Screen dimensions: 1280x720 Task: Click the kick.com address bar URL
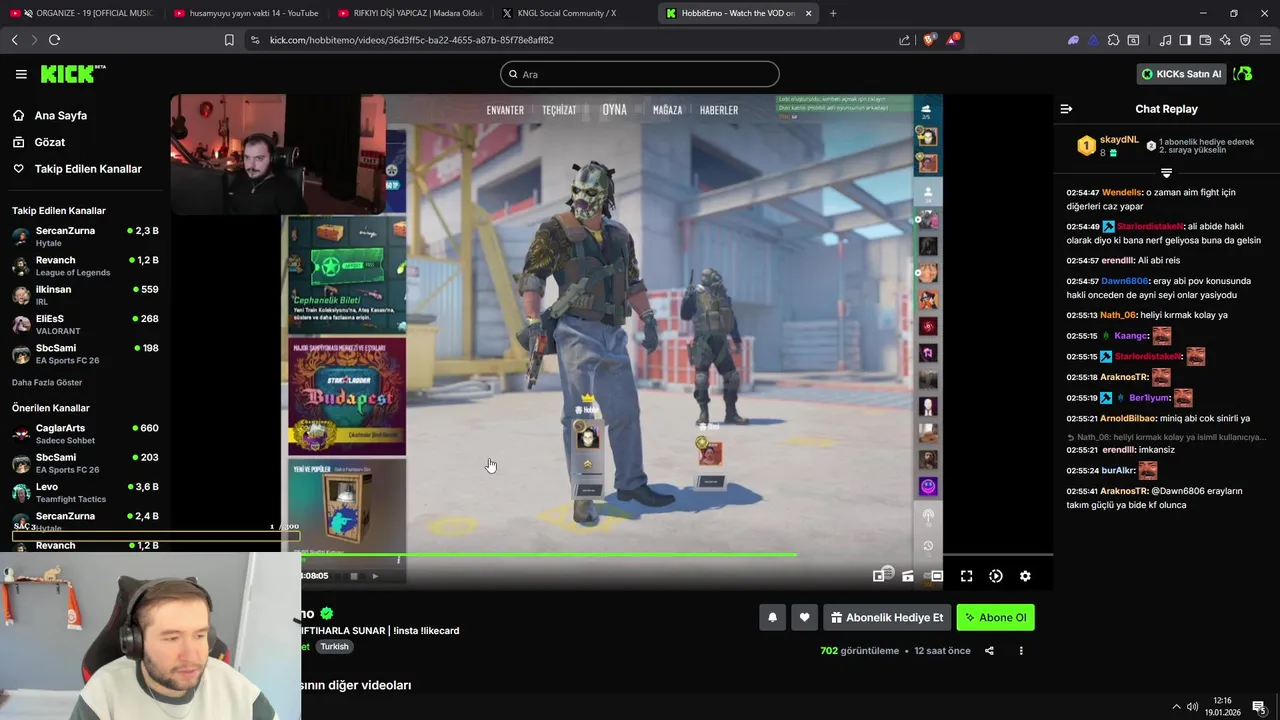click(x=411, y=40)
